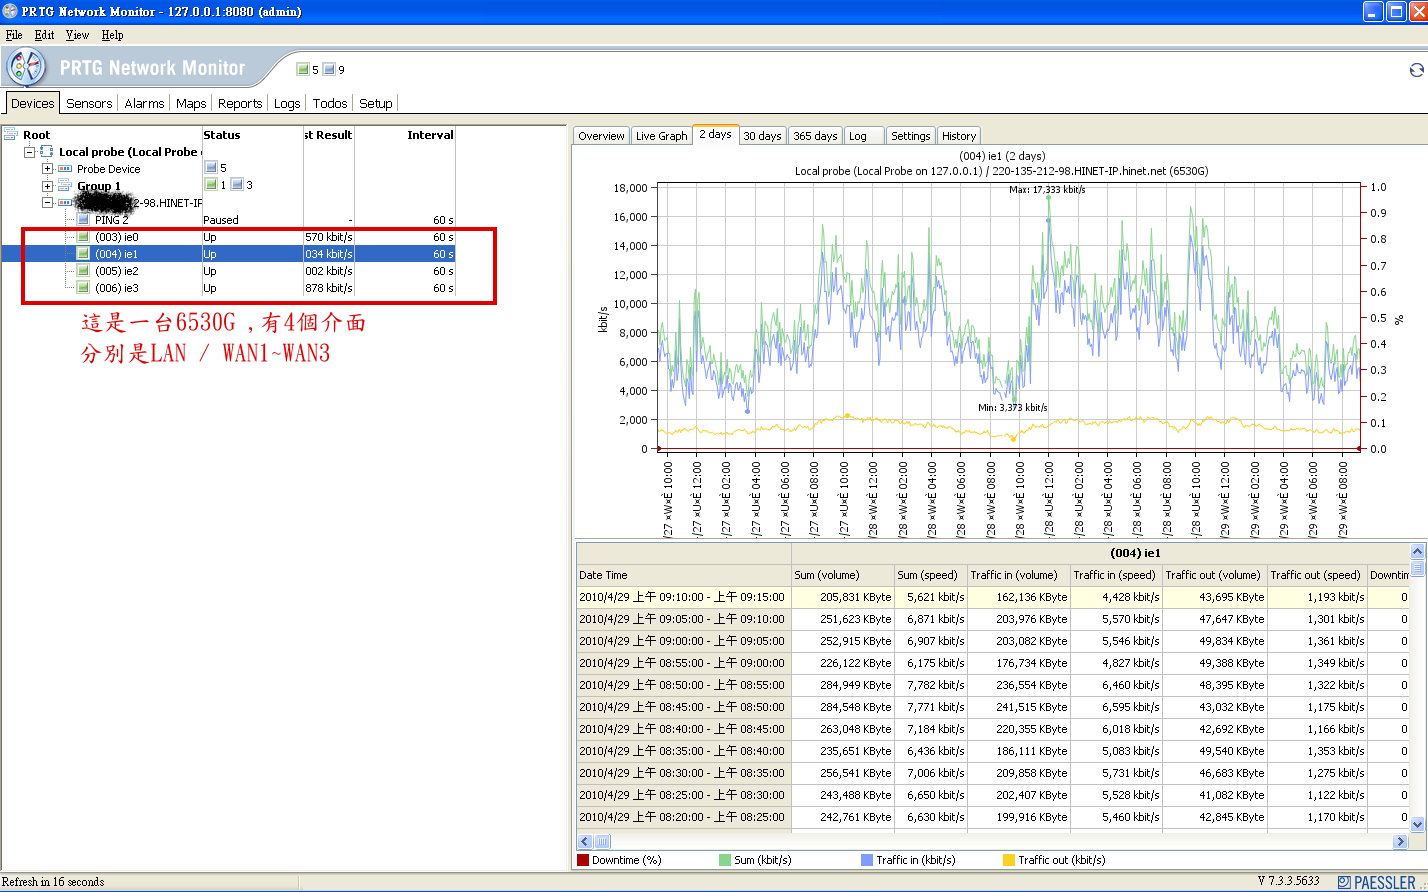Click the 7,782 kbit/s sum speed cell
The height and width of the screenshot is (892, 1428).
coord(930,685)
